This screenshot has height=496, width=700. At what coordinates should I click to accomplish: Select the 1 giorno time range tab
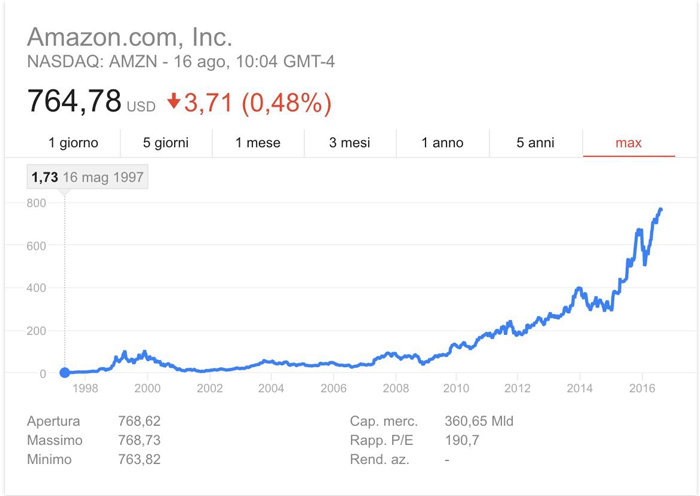click(x=73, y=143)
